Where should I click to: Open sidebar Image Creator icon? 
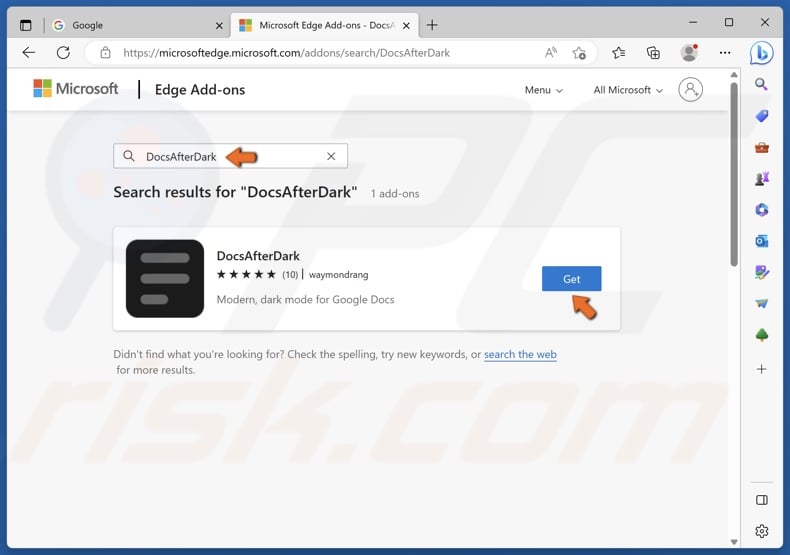pos(761,272)
